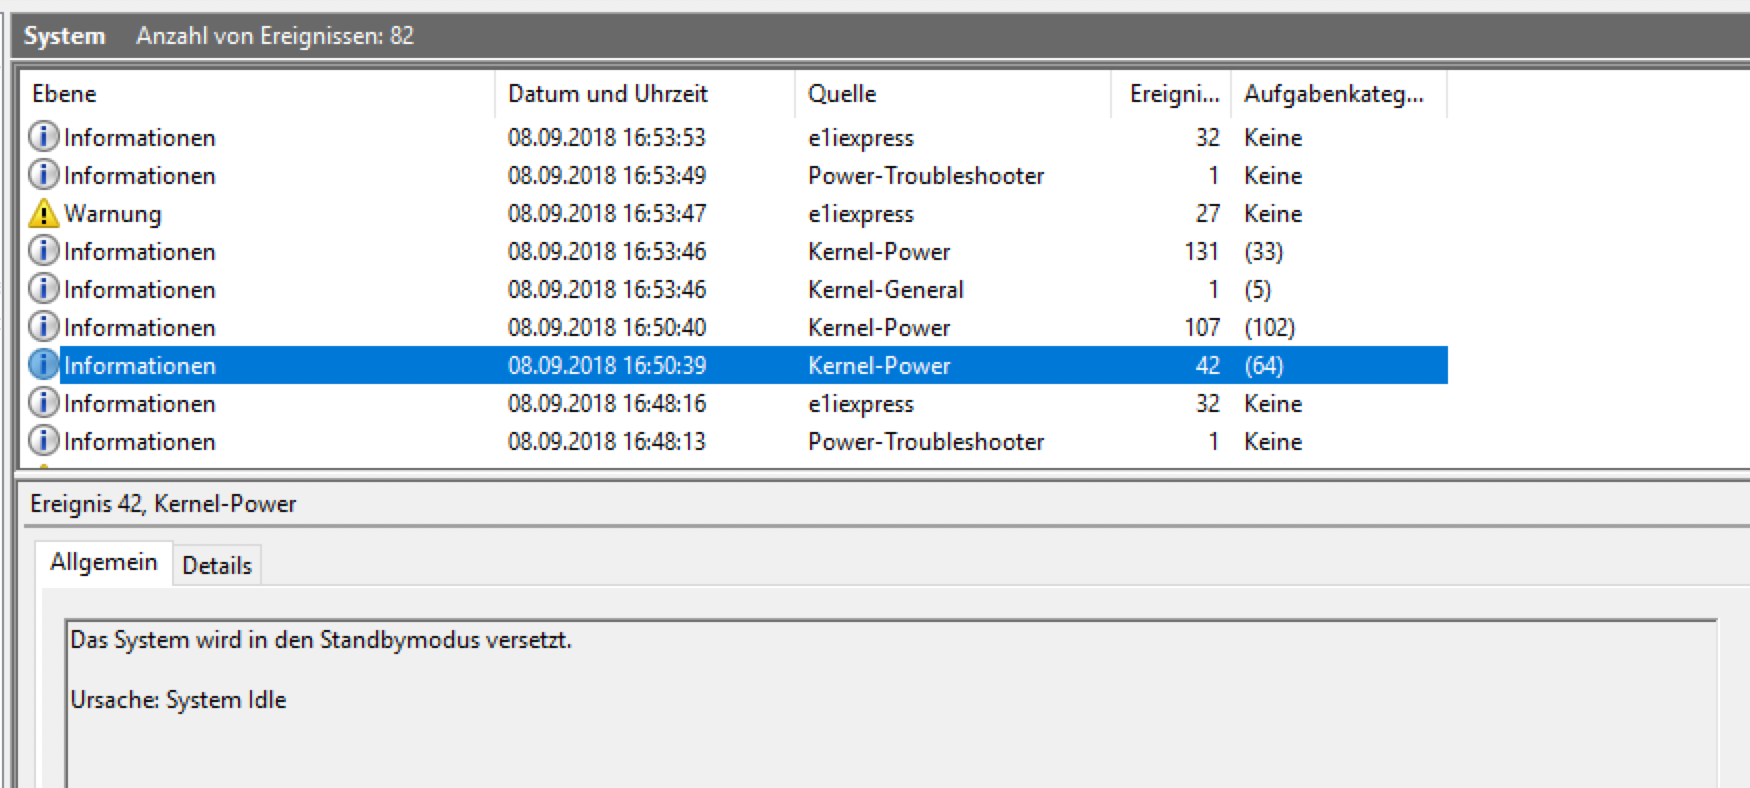Click the event description text box
This screenshot has width=1750, height=788.
[x=891, y=703]
